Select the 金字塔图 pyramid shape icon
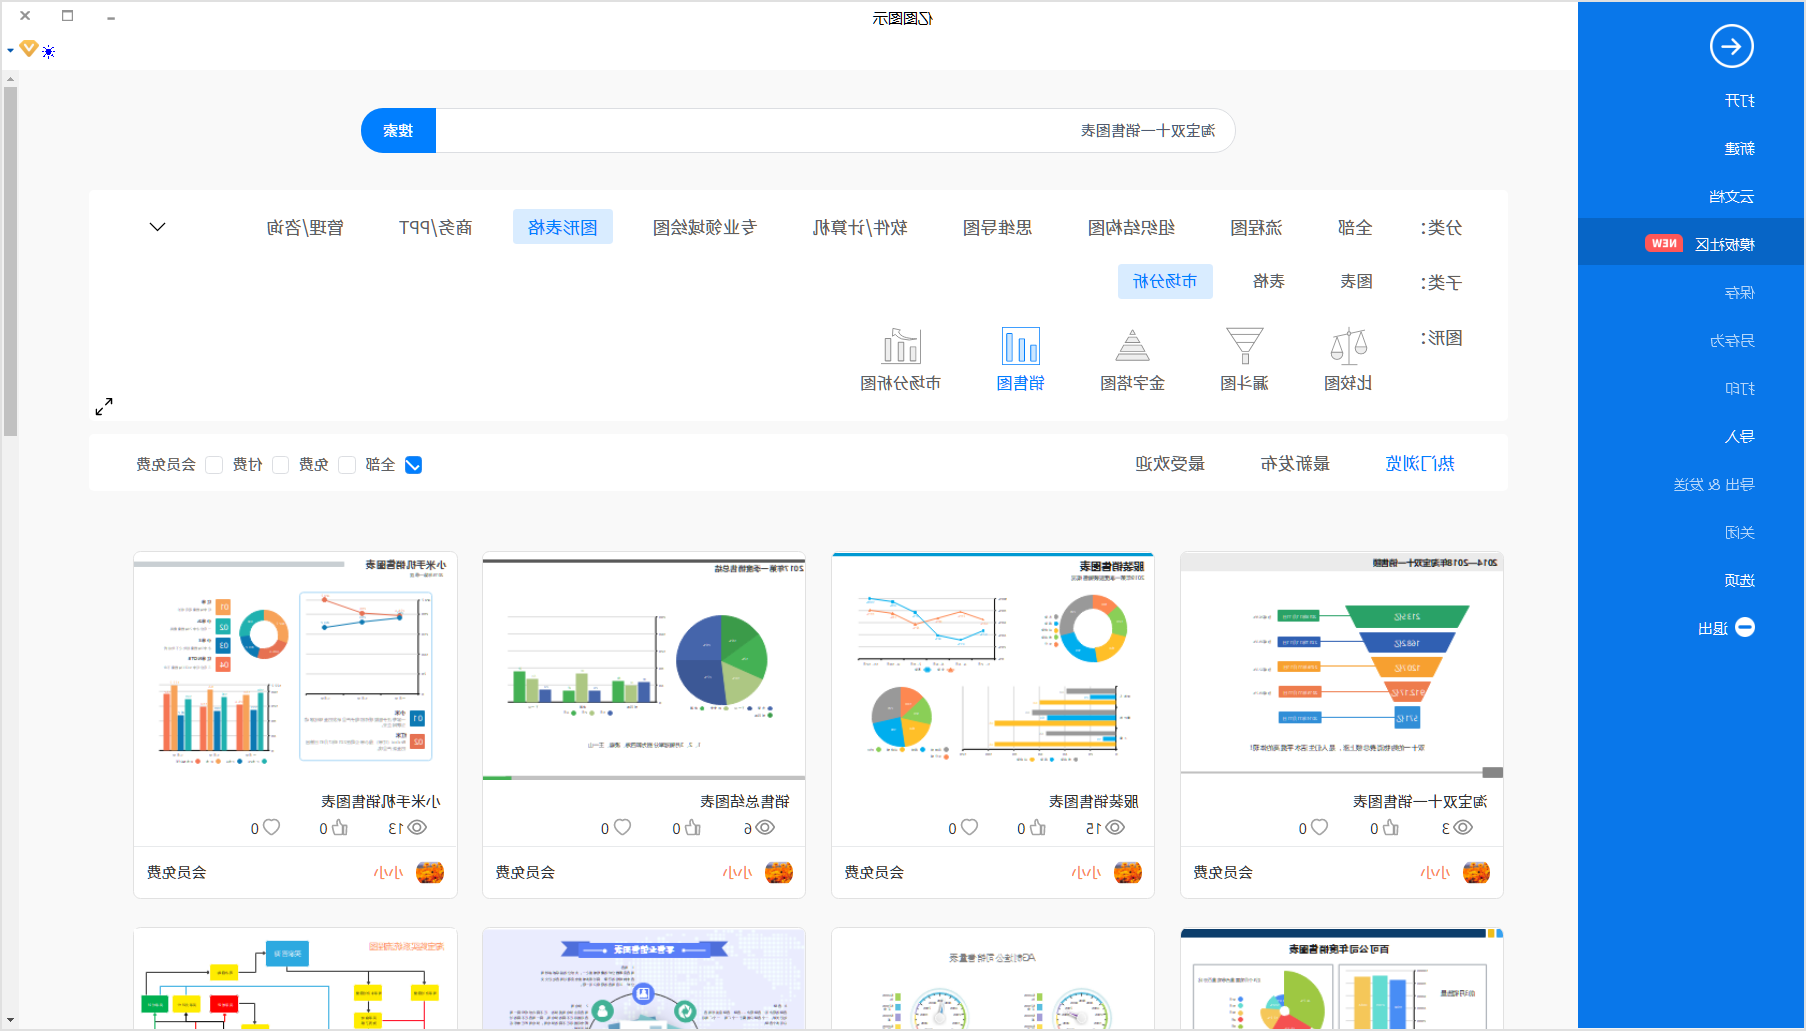1806x1031 pixels. (x=1132, y=346)
